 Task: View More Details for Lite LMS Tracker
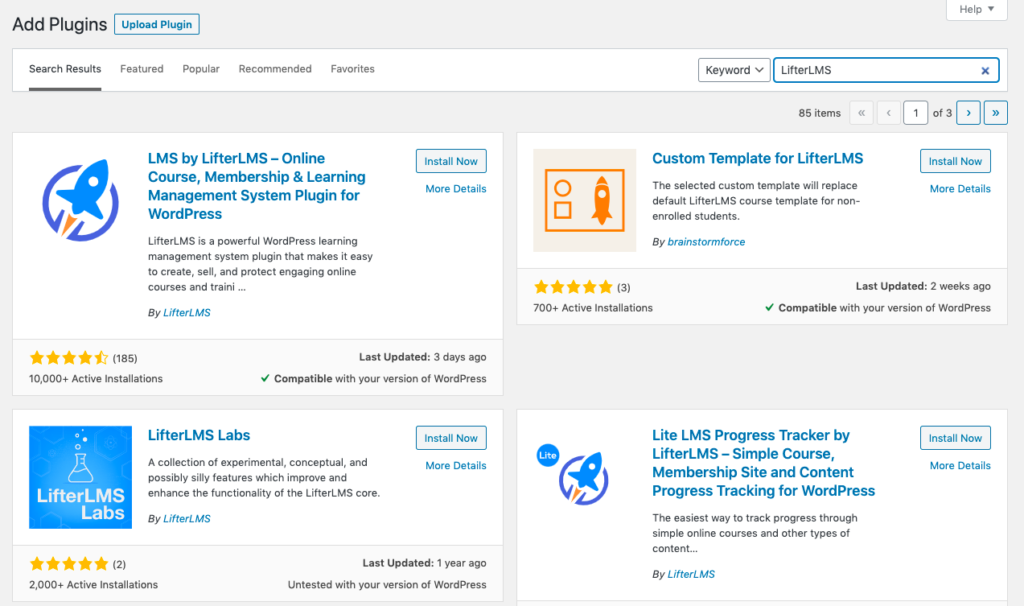tap(960, 466)
